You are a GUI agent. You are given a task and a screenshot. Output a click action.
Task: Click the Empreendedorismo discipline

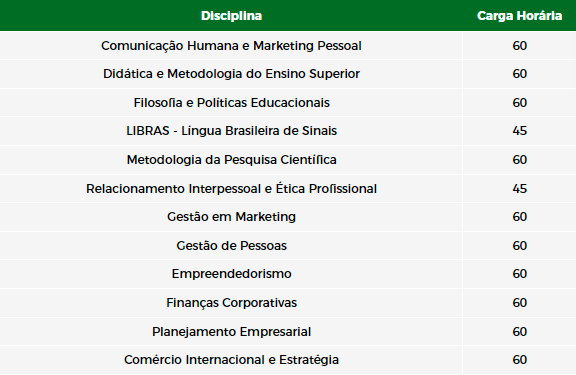(231, 274)
